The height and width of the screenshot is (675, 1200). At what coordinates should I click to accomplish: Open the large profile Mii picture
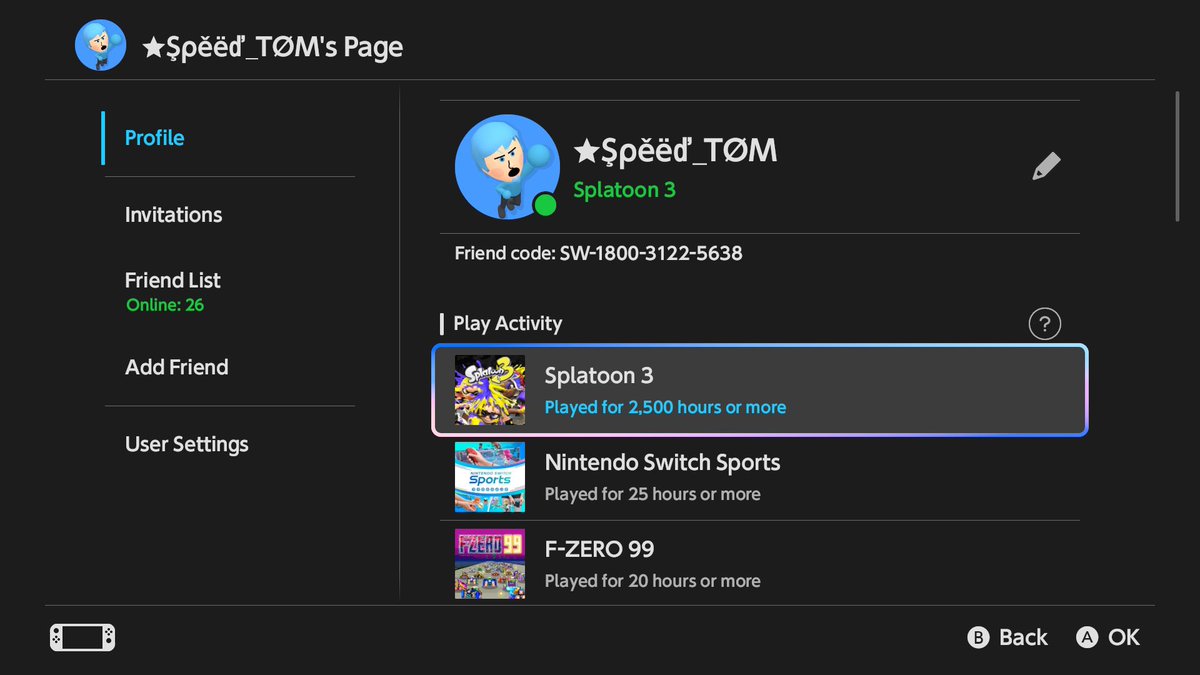(x=507, y=167)
